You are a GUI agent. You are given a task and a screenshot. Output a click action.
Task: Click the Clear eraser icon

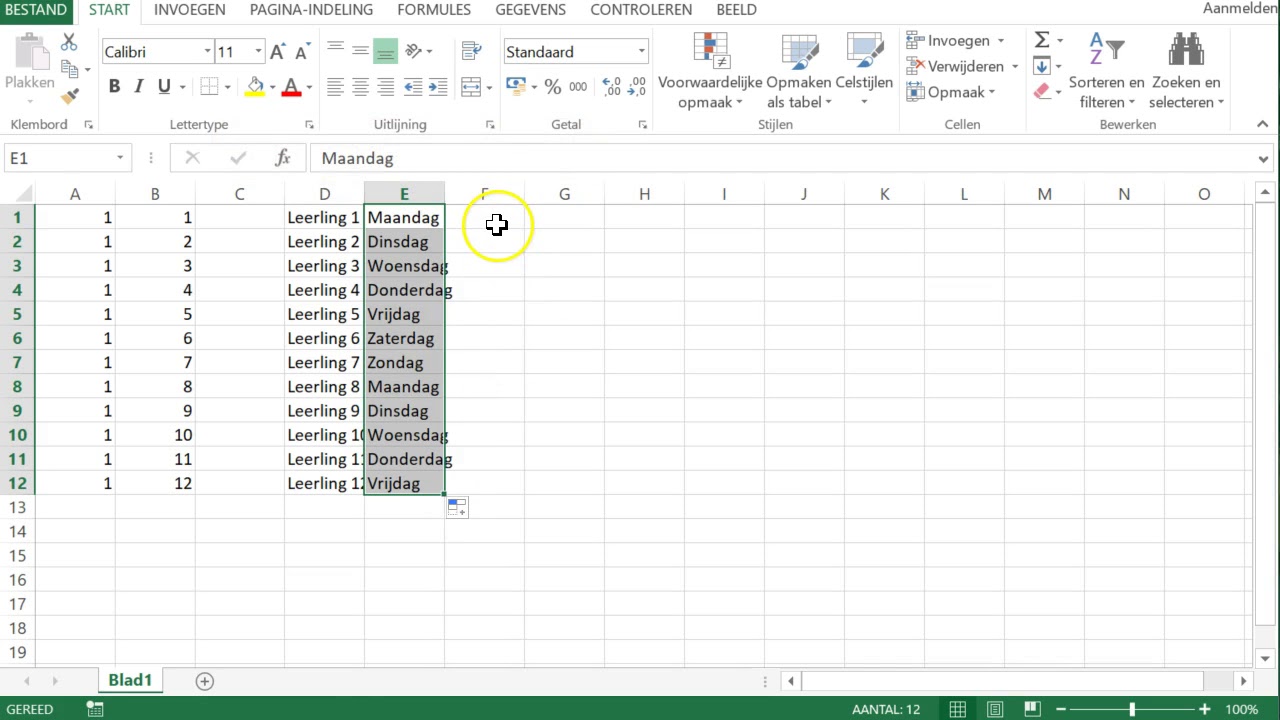1042,92
